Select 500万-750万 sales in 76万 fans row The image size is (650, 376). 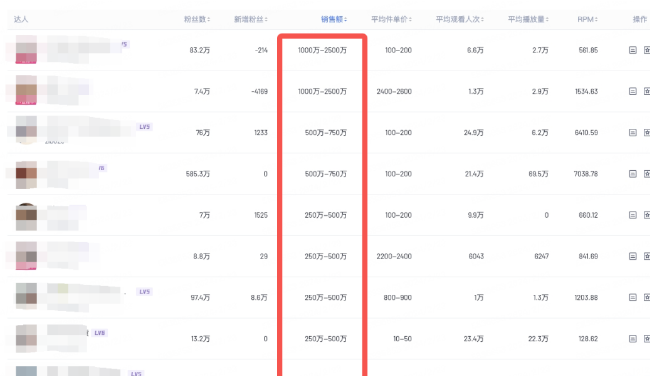(325, 133)
